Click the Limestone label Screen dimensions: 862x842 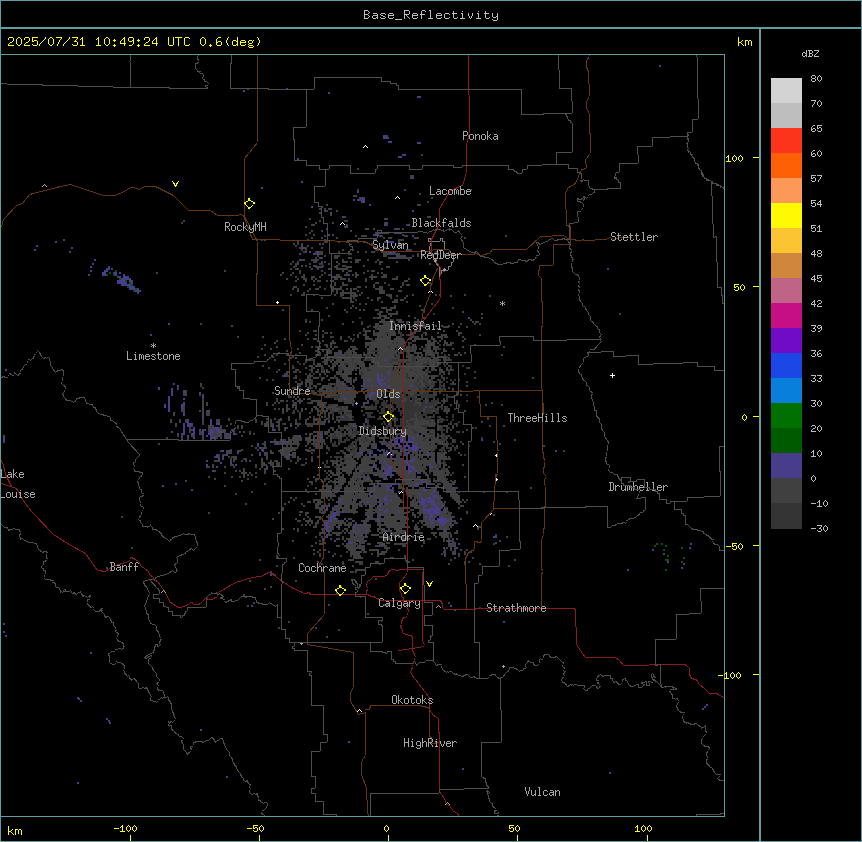153,356
